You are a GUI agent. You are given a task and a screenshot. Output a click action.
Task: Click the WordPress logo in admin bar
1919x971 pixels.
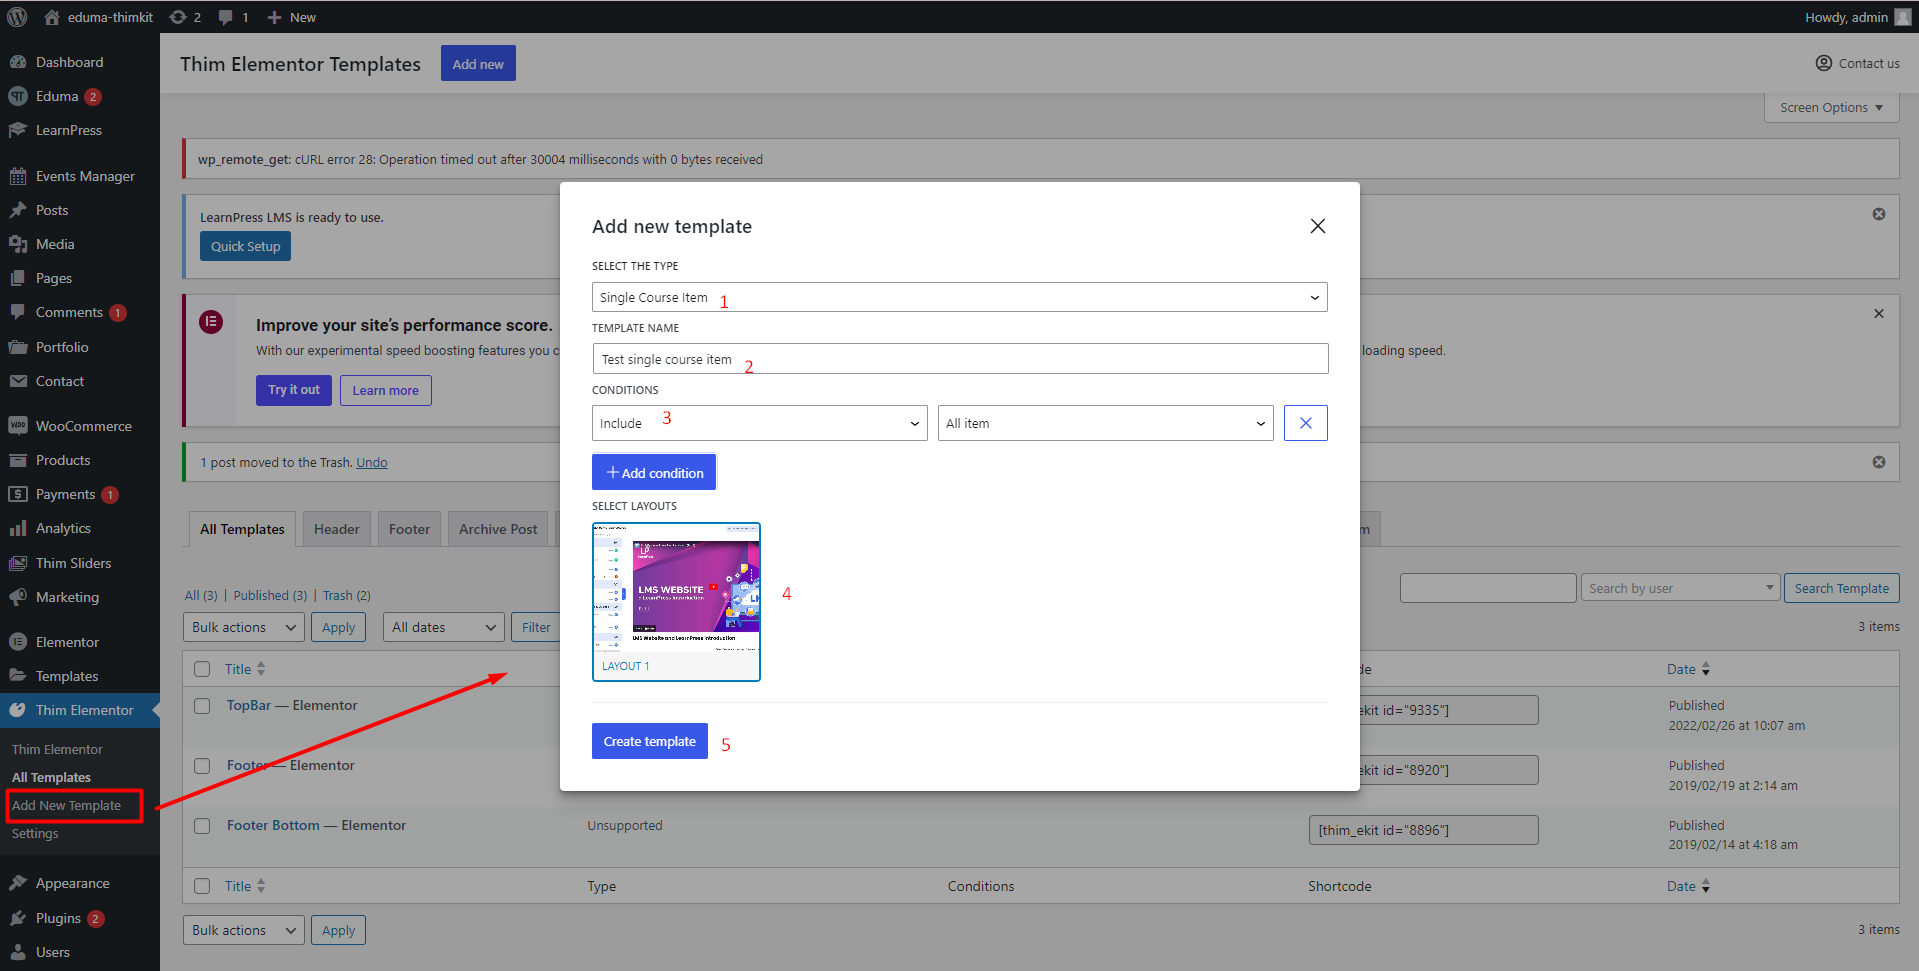click(x=17, y=17)
